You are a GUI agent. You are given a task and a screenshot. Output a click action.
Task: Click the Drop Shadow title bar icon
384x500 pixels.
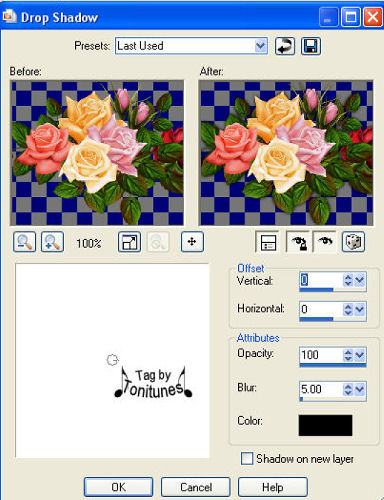[9, 17]
